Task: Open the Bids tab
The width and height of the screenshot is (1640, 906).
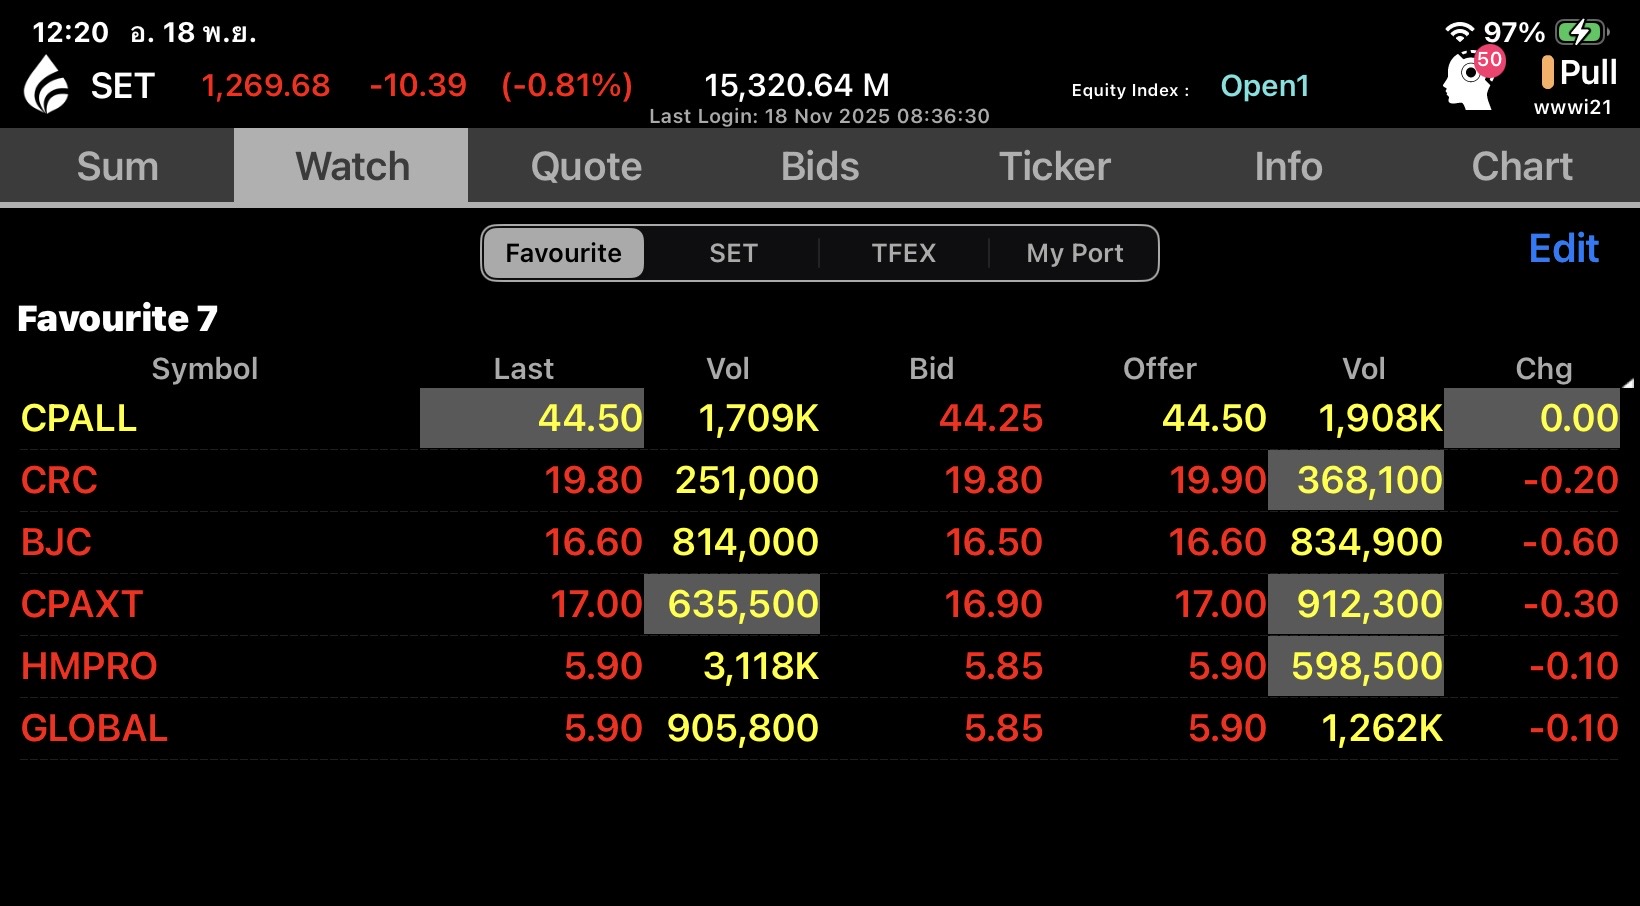Action: click(x=820, y=166)
